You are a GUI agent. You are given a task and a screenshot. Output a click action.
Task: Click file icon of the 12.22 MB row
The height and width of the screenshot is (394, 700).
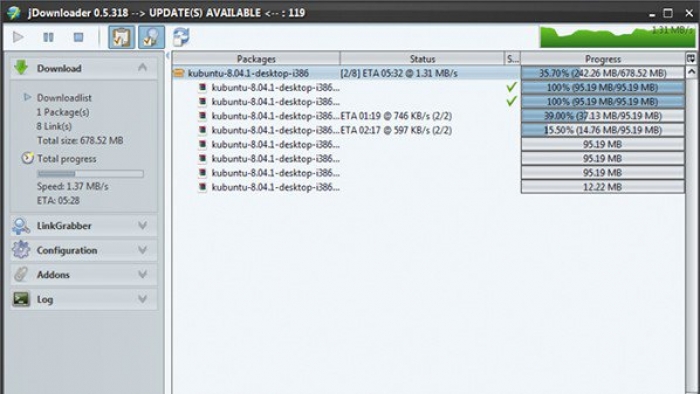coord(202,187)
